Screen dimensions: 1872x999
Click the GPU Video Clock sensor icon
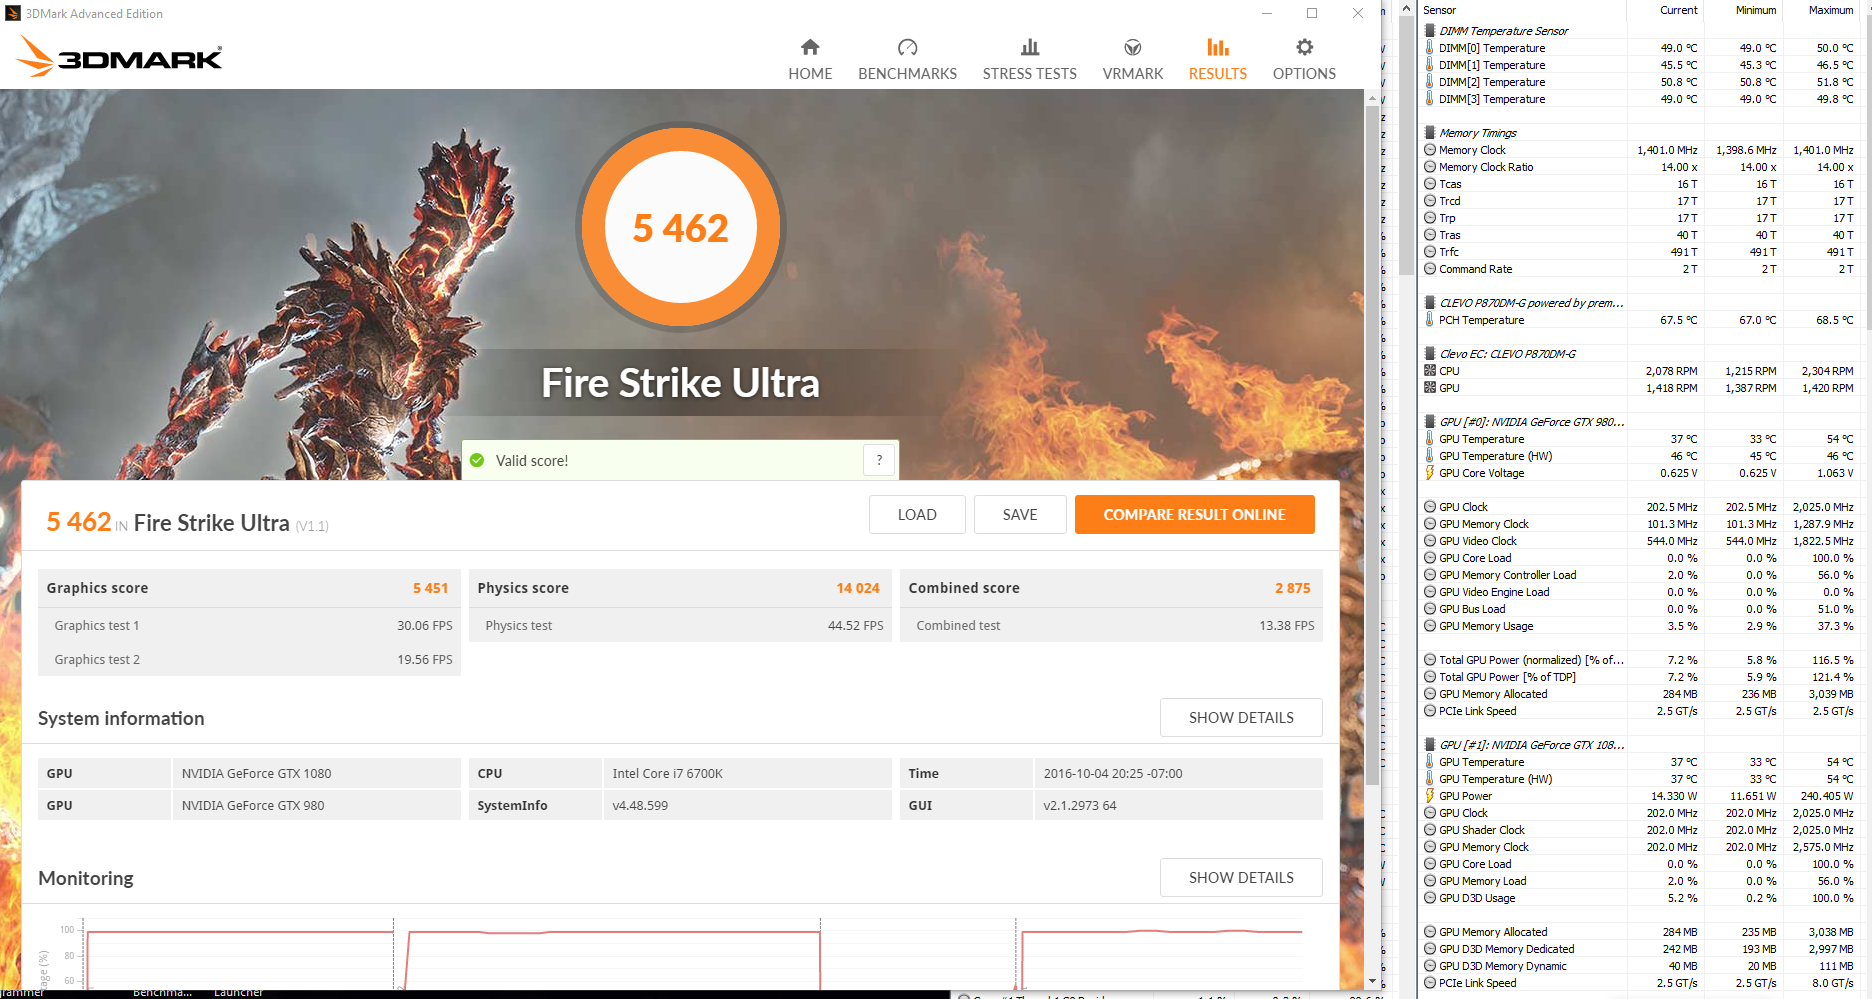[x=1430, y=541]
